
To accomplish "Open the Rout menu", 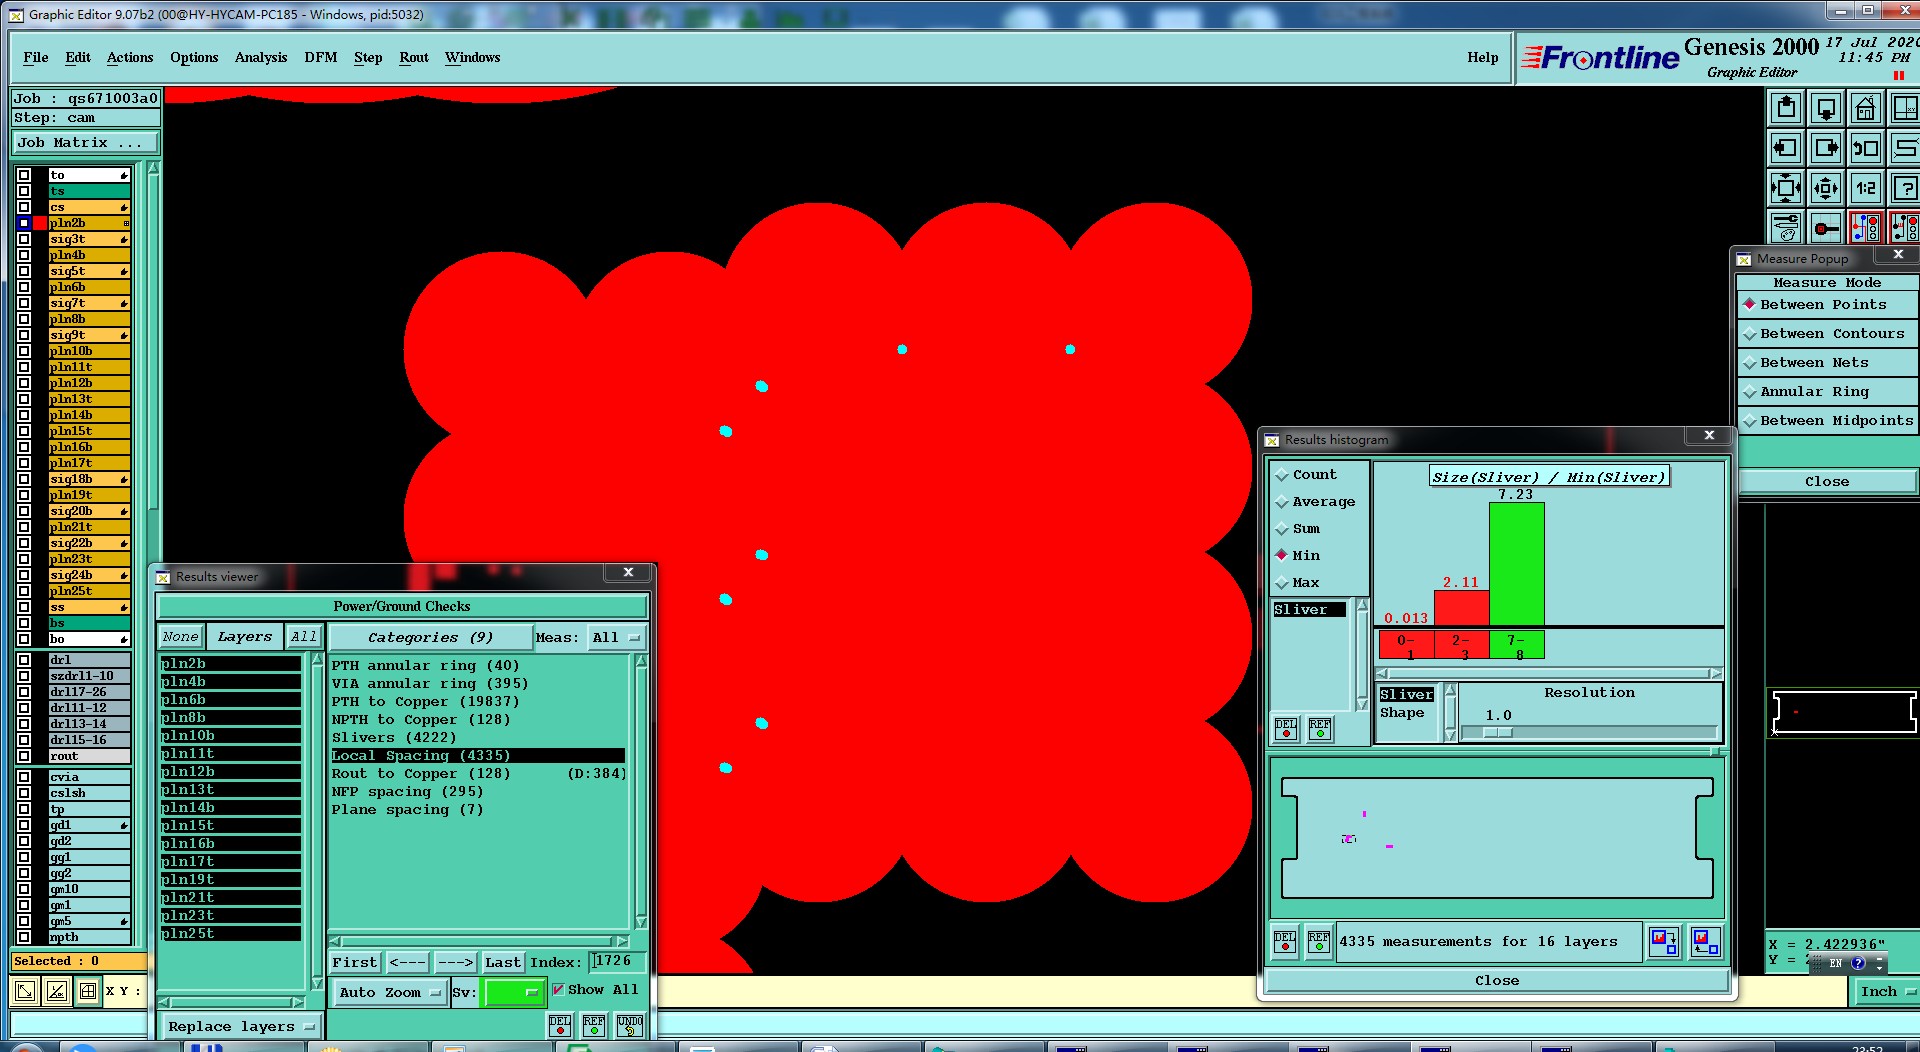I will [413, 57].
